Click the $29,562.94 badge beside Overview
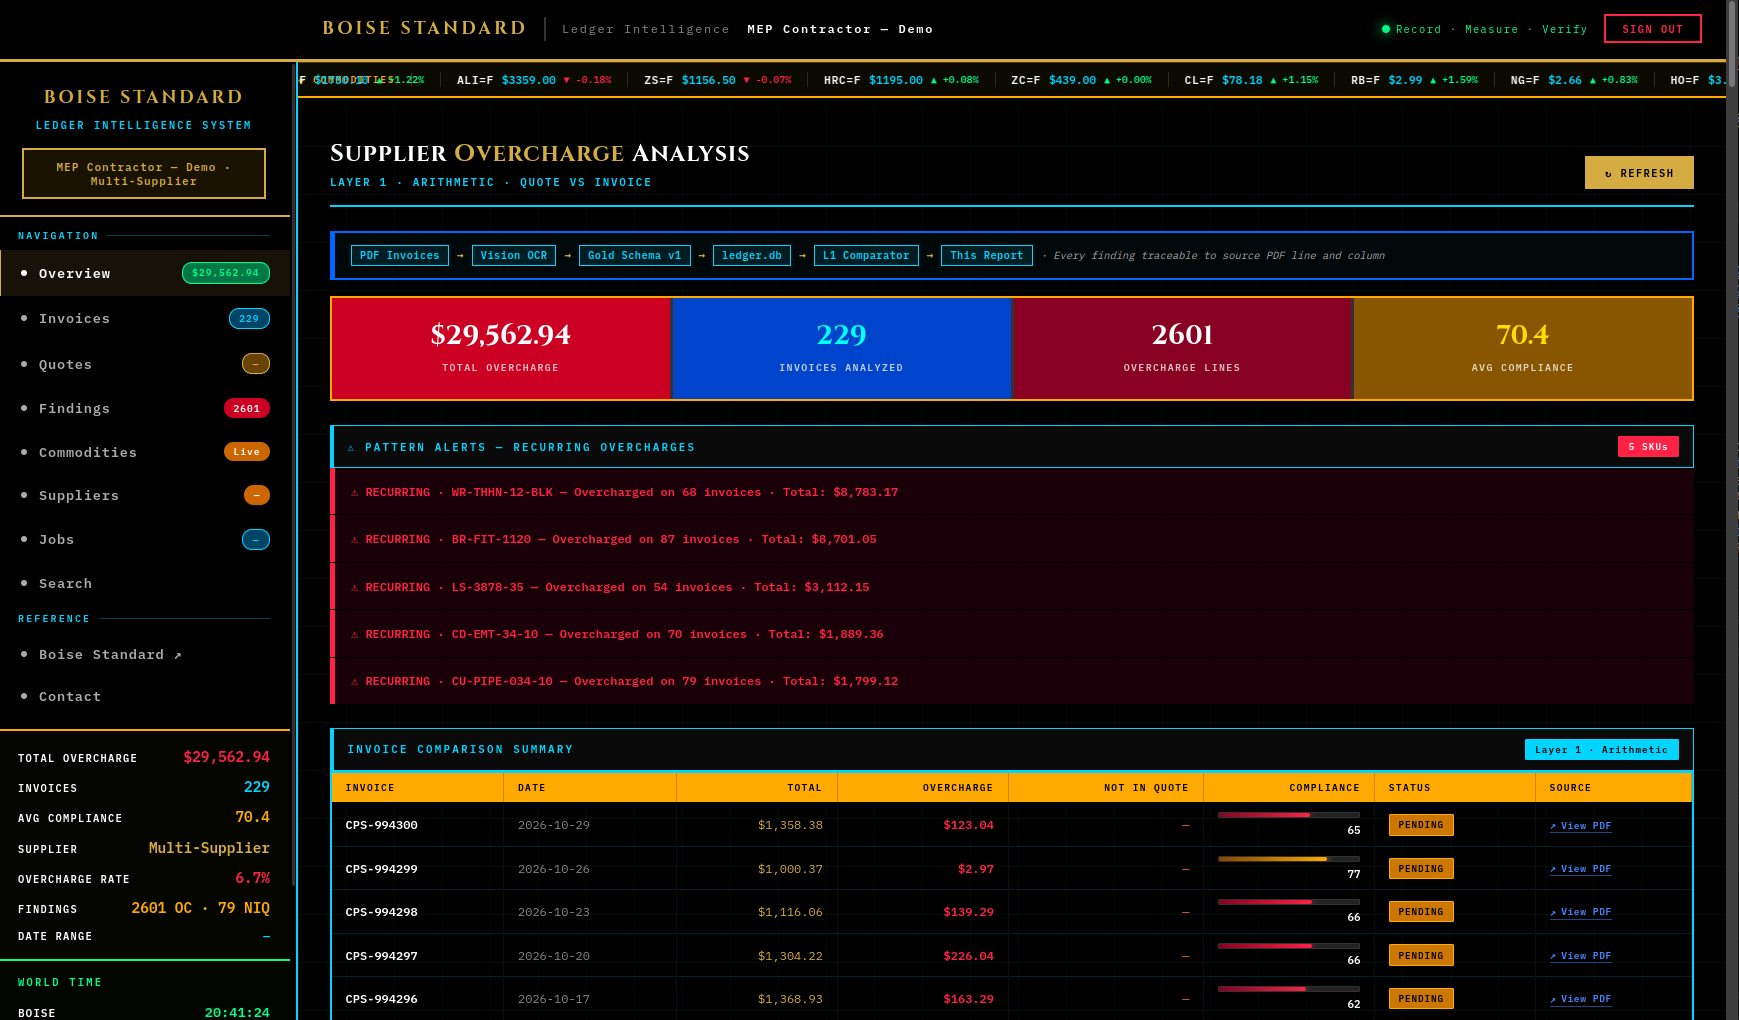This screenshot has width=1739, height=1020. pyautogui.click(x=225, y=273)
